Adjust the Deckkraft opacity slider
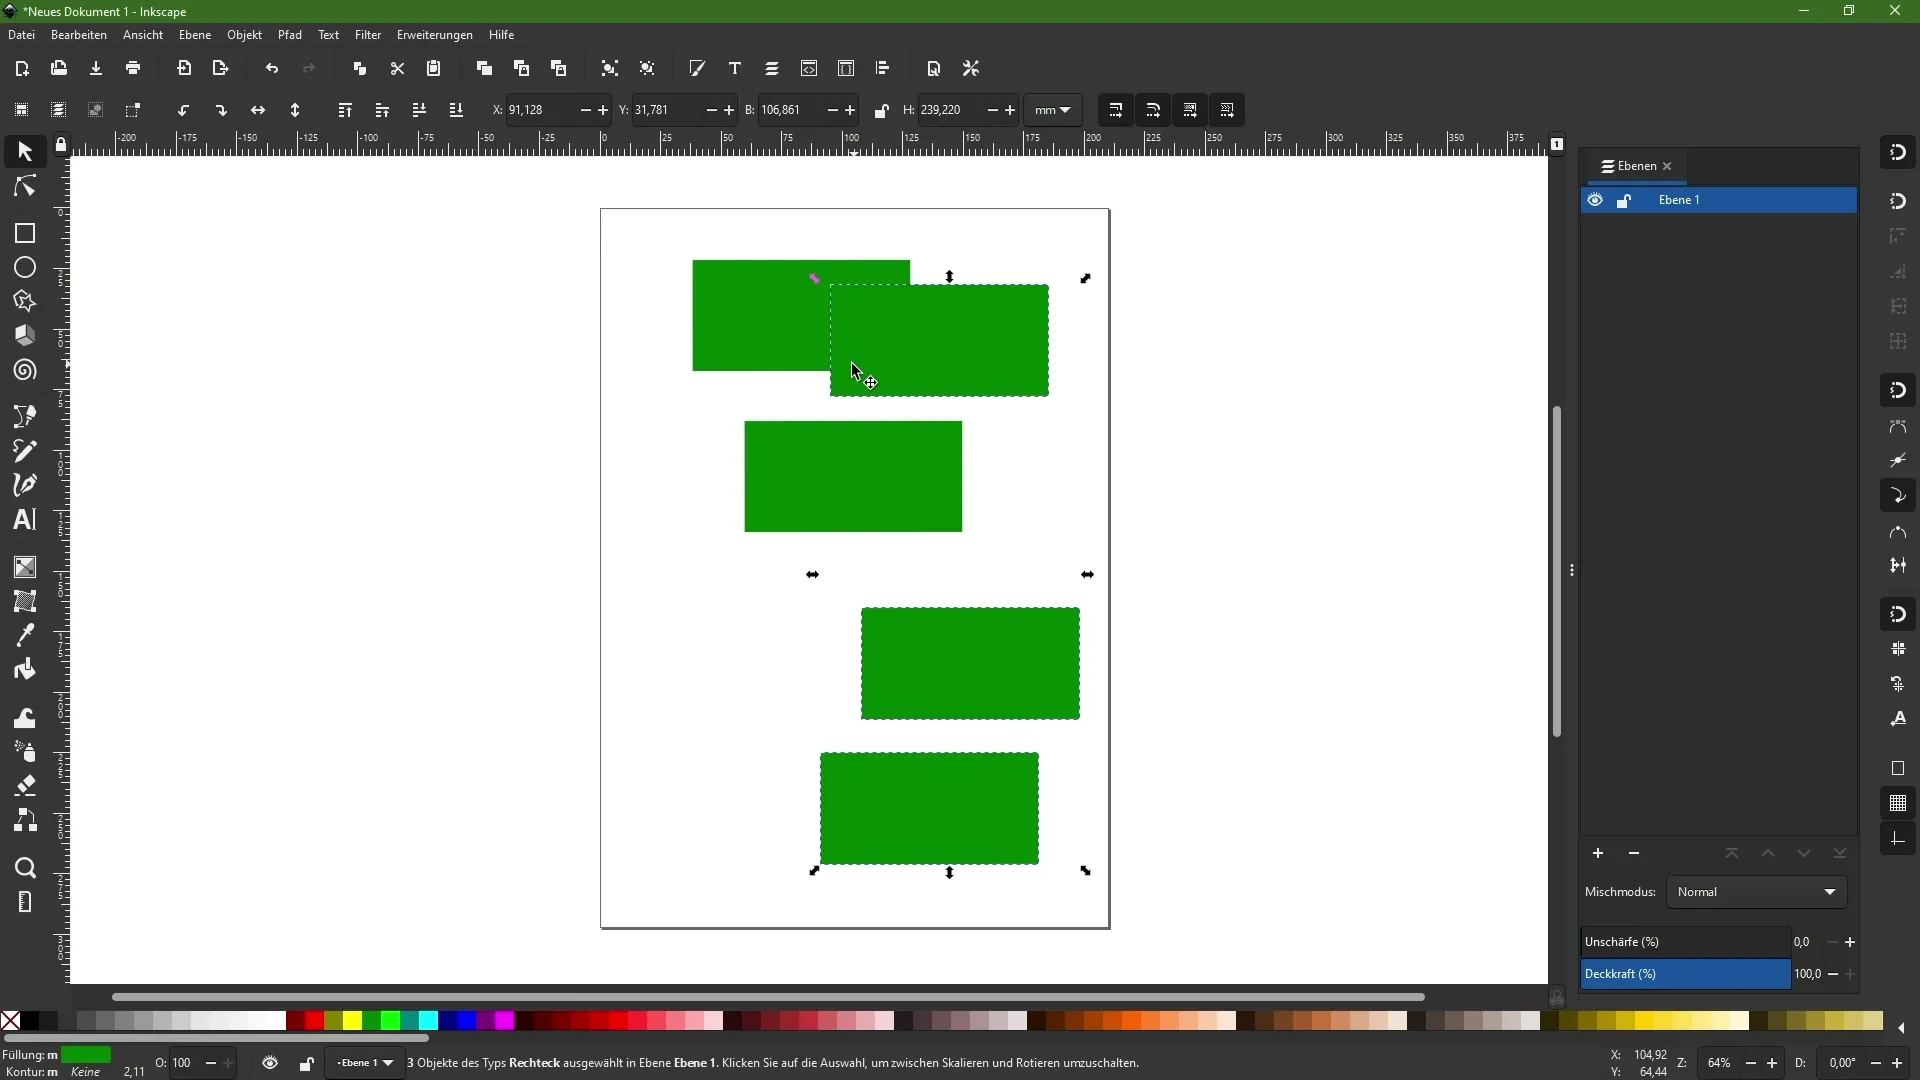Image resolution: width=1920 pixels, height=1080 pixels. tap(1685, 974)
